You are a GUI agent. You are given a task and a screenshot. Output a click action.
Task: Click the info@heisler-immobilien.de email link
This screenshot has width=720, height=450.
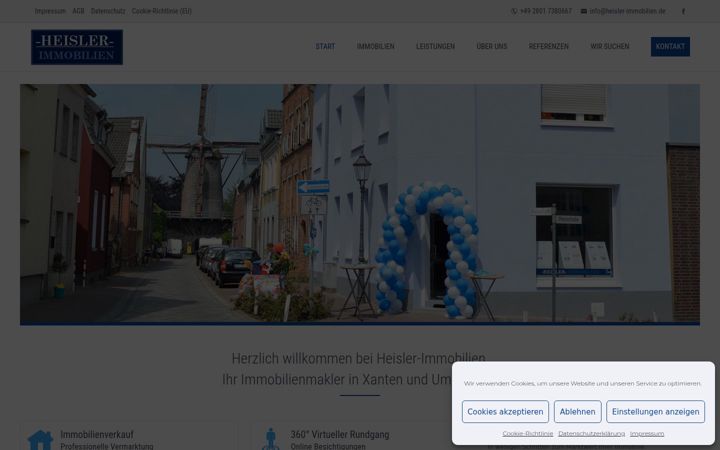pyautogui.click(x=628, y=11)
